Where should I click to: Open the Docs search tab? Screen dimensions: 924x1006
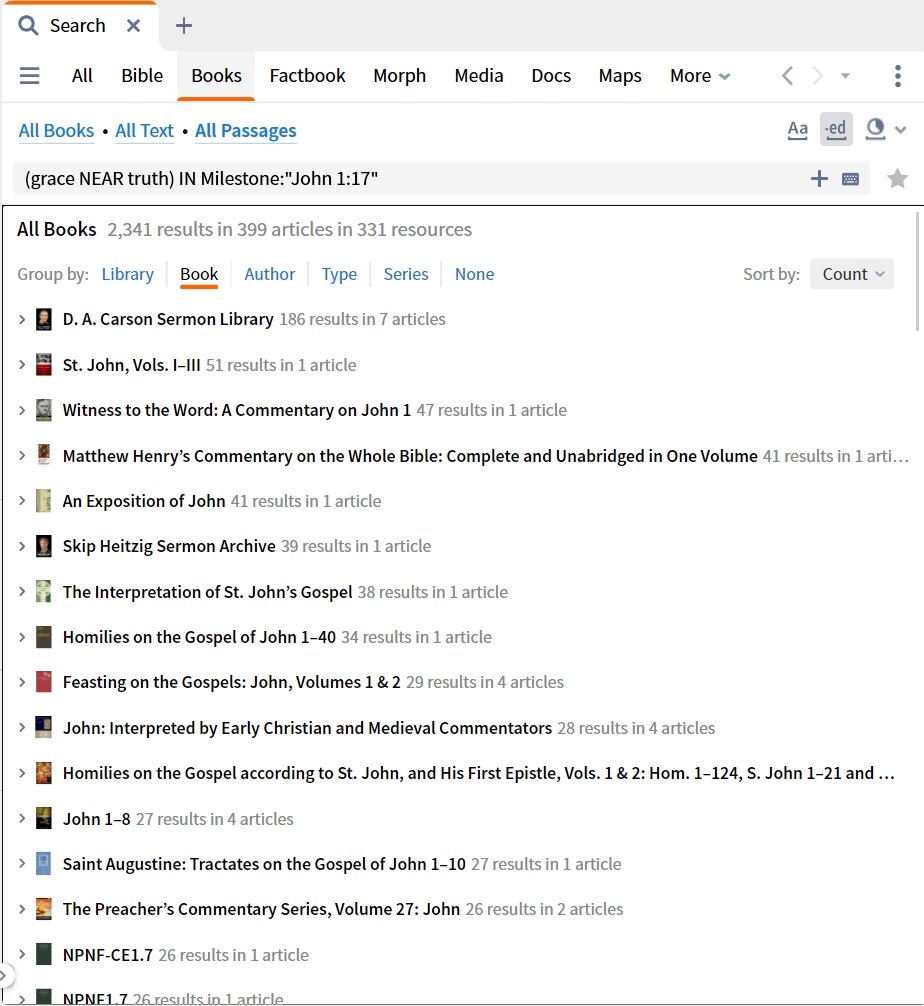pos(551,76)
